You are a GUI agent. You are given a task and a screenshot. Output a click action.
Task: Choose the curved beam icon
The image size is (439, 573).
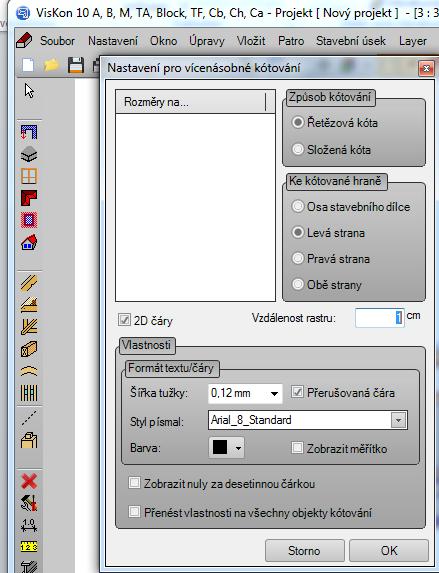(x=29, y=371)
